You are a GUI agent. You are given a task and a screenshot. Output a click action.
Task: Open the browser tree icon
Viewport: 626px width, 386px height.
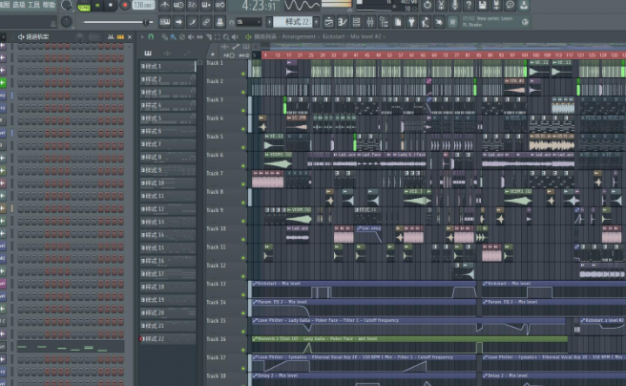coord(384,22)
